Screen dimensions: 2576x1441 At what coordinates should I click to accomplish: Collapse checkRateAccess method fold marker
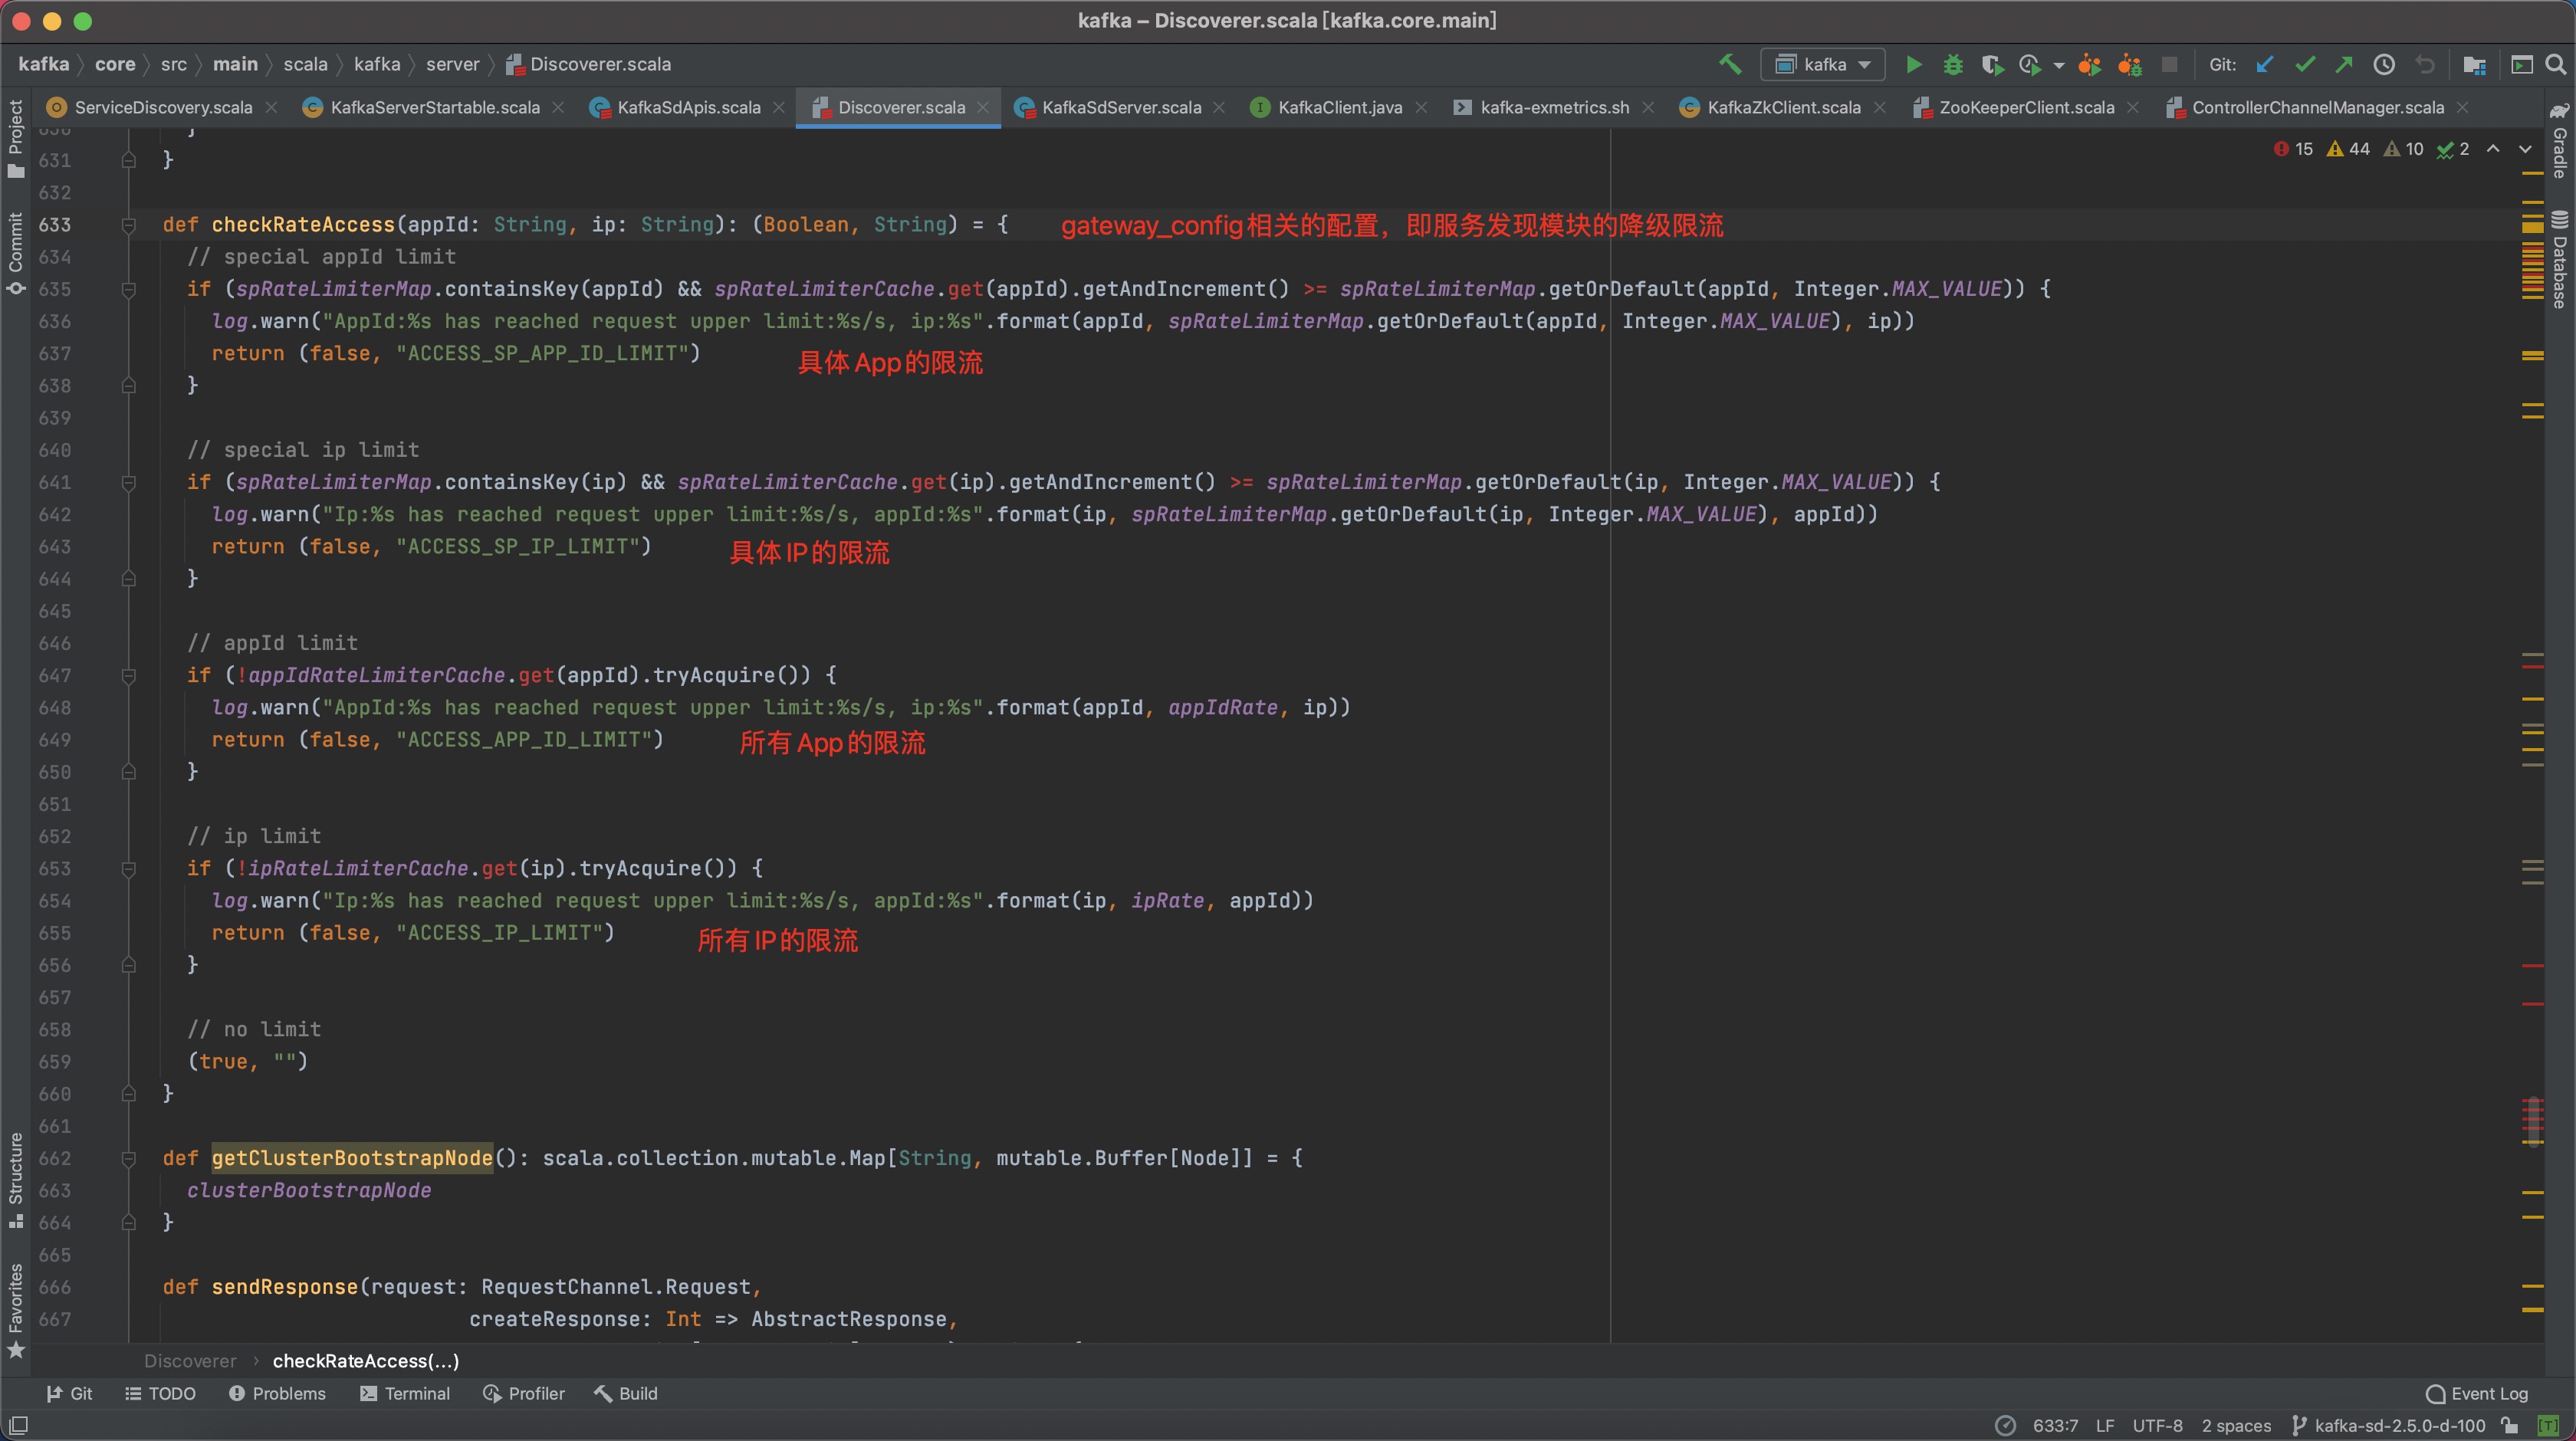129,225
